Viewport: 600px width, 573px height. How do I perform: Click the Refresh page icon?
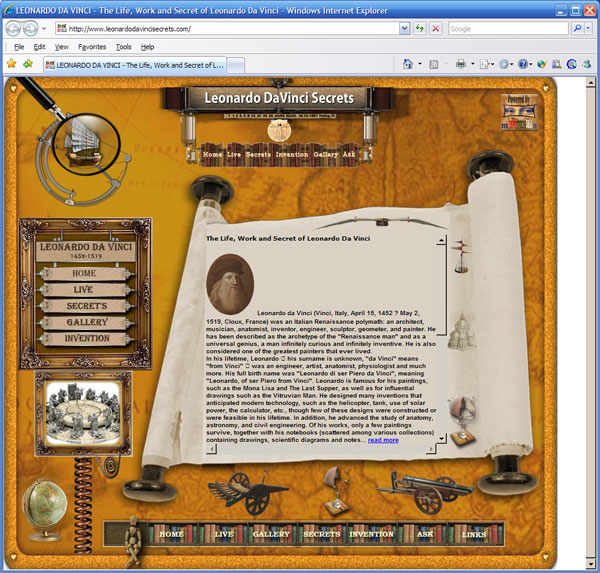(418, 29)
